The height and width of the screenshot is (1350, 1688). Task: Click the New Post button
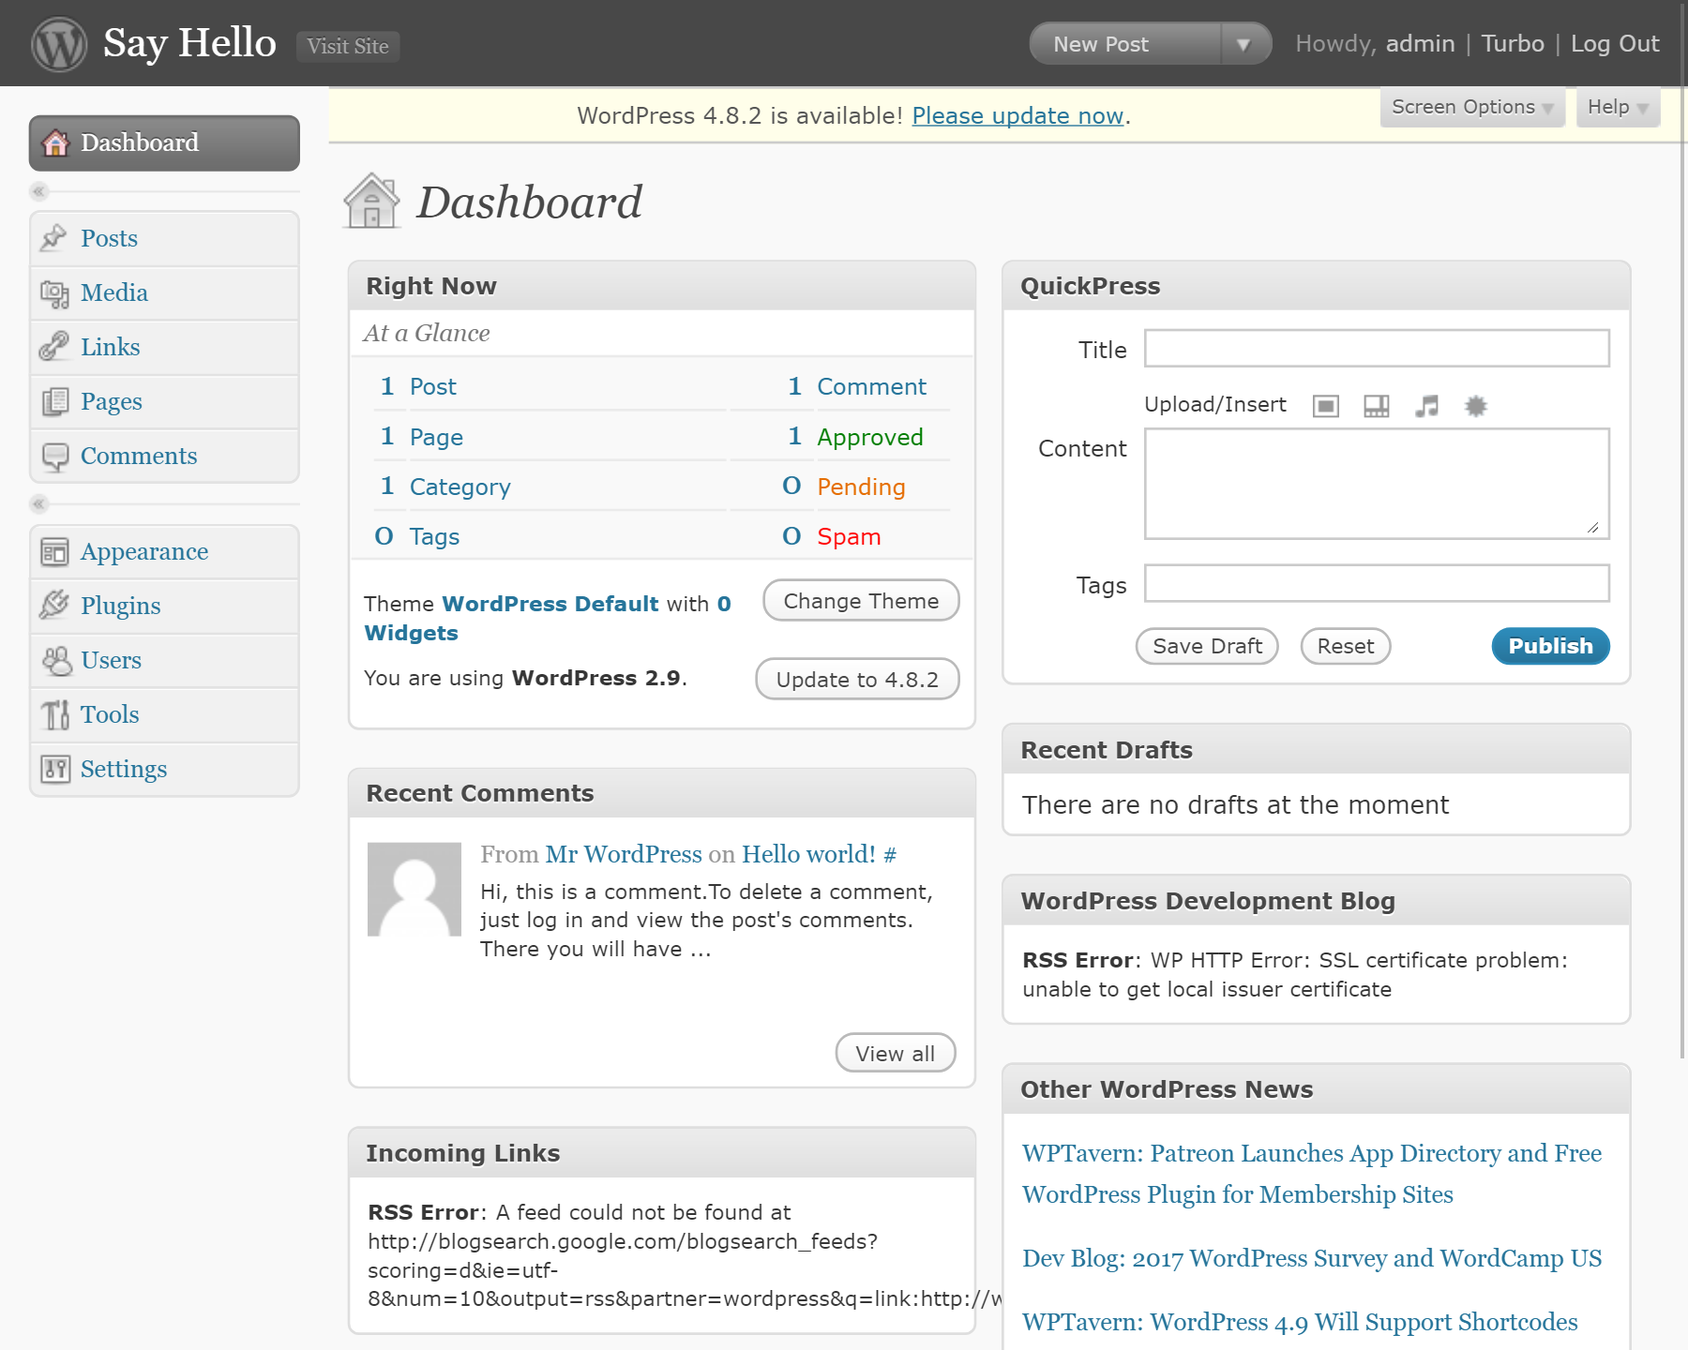click(1126, 44)
